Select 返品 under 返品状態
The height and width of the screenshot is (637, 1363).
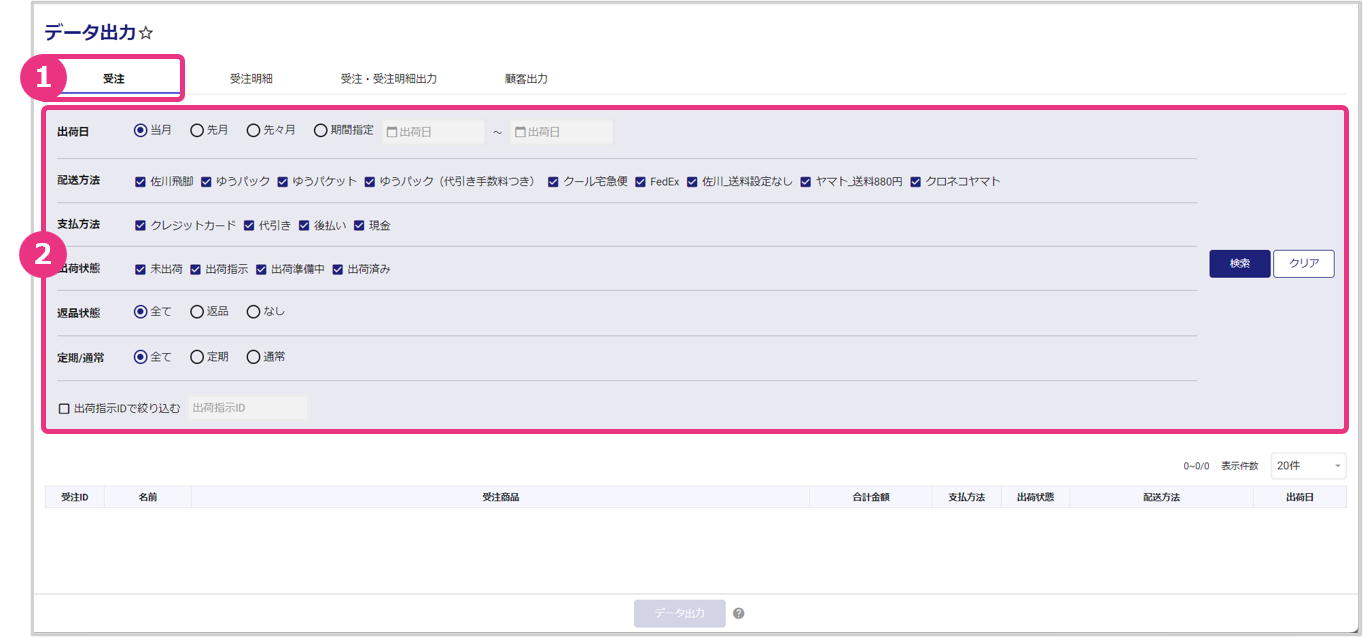coord(197,312)
